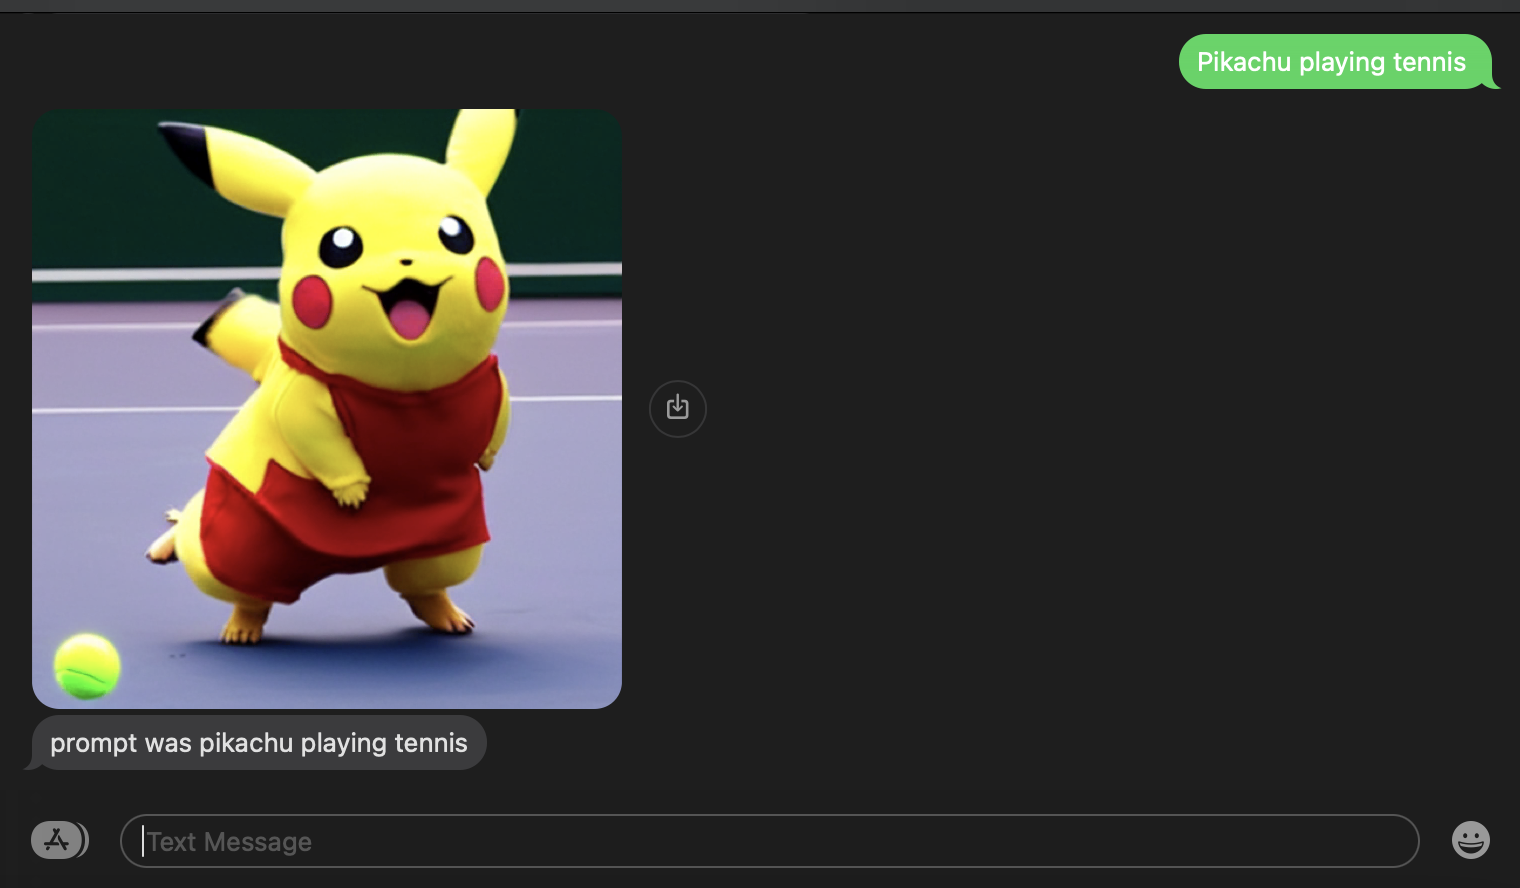Viewport: 1520px width, 888px height.
Task: Select the "prompt was pikachu playing tennis" message
Action: (257, 743)
